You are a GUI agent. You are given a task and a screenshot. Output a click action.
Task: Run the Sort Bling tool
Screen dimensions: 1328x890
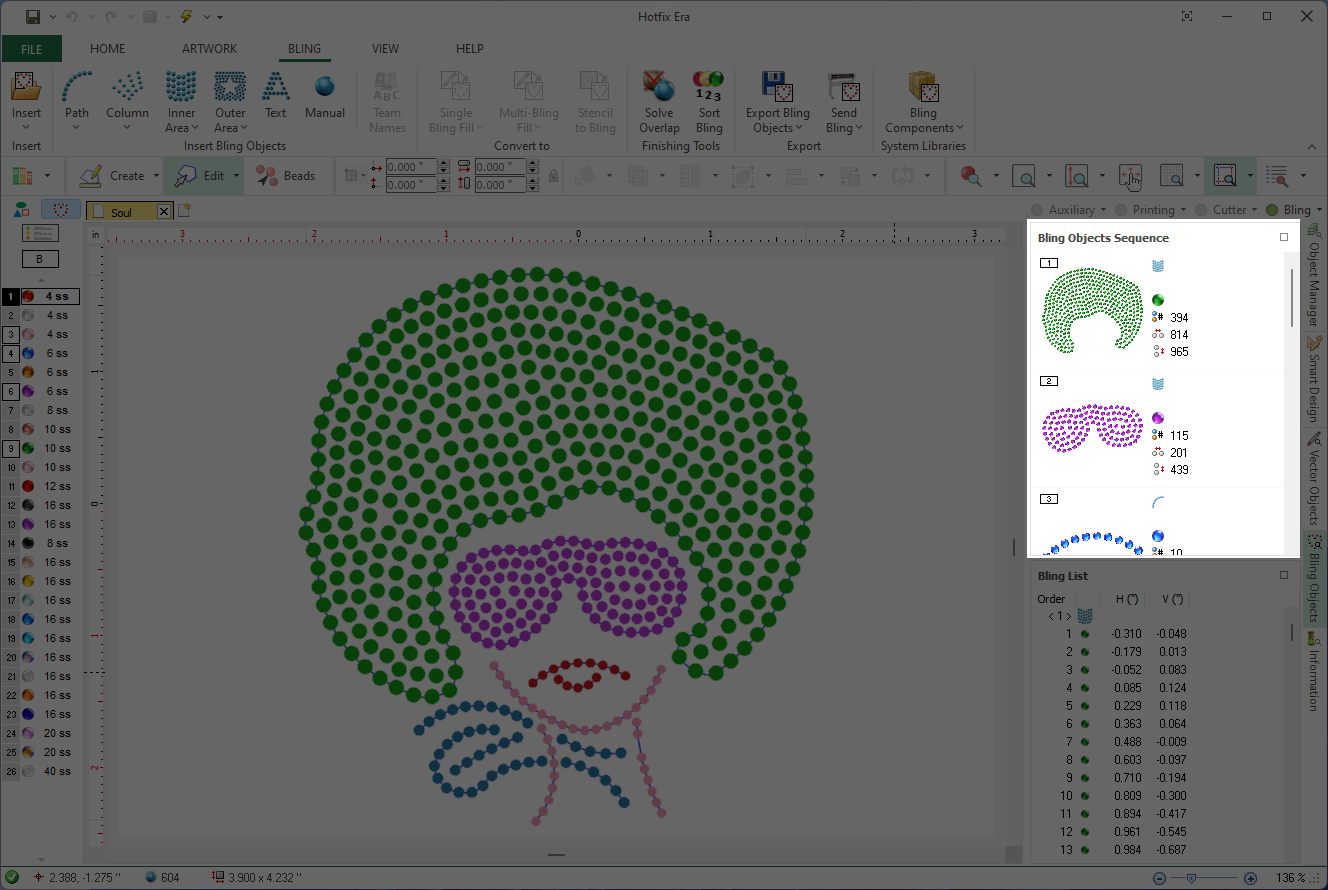tap(709, 100)
